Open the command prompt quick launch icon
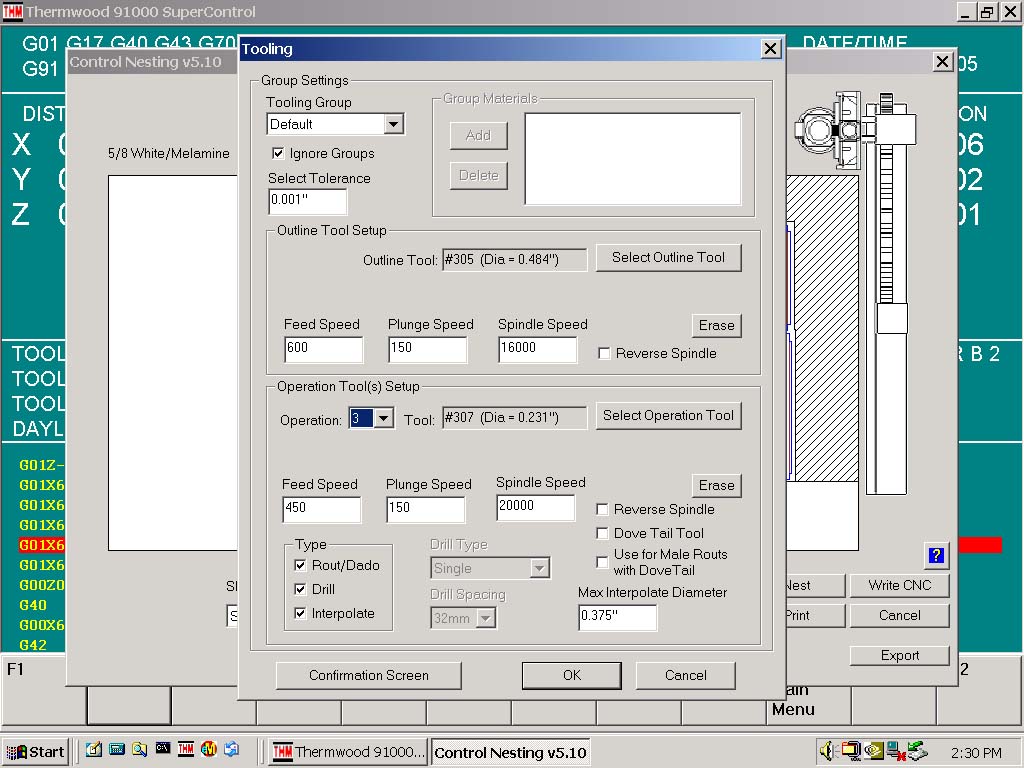 pos(162,749)
